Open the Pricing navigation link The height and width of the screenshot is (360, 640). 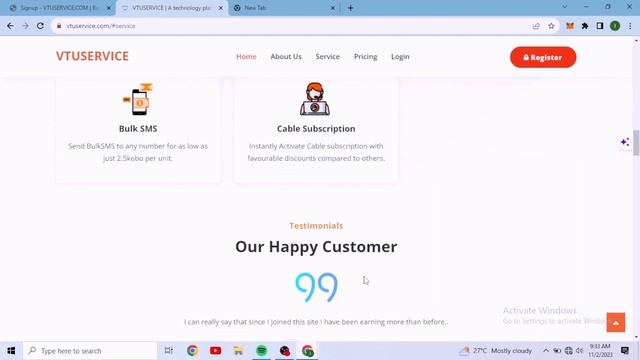(365, 57)
